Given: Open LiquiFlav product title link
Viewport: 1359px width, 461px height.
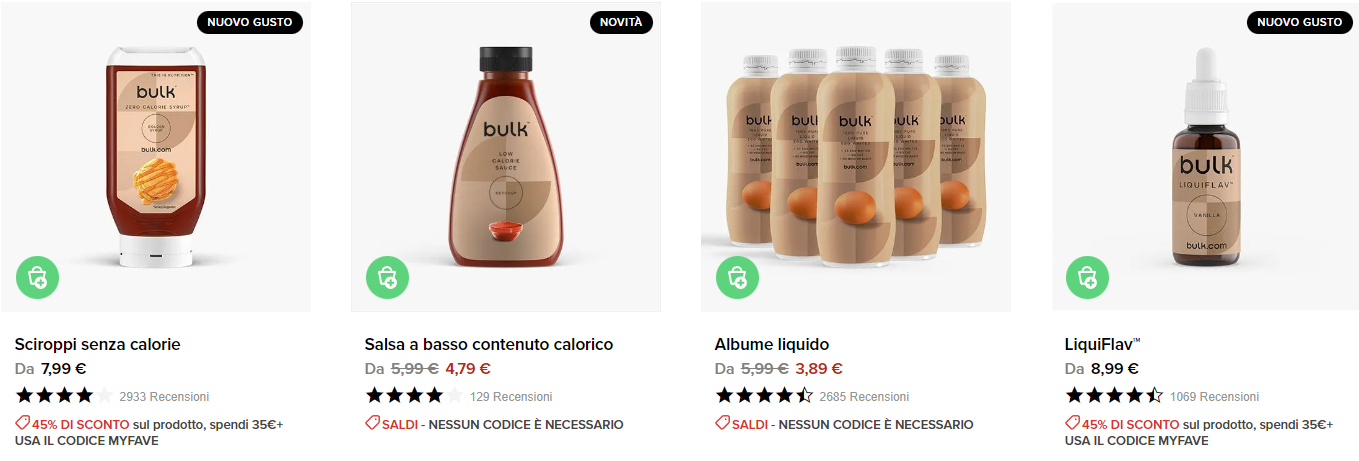Looking at the screenshot, I should coord(1103,344).
